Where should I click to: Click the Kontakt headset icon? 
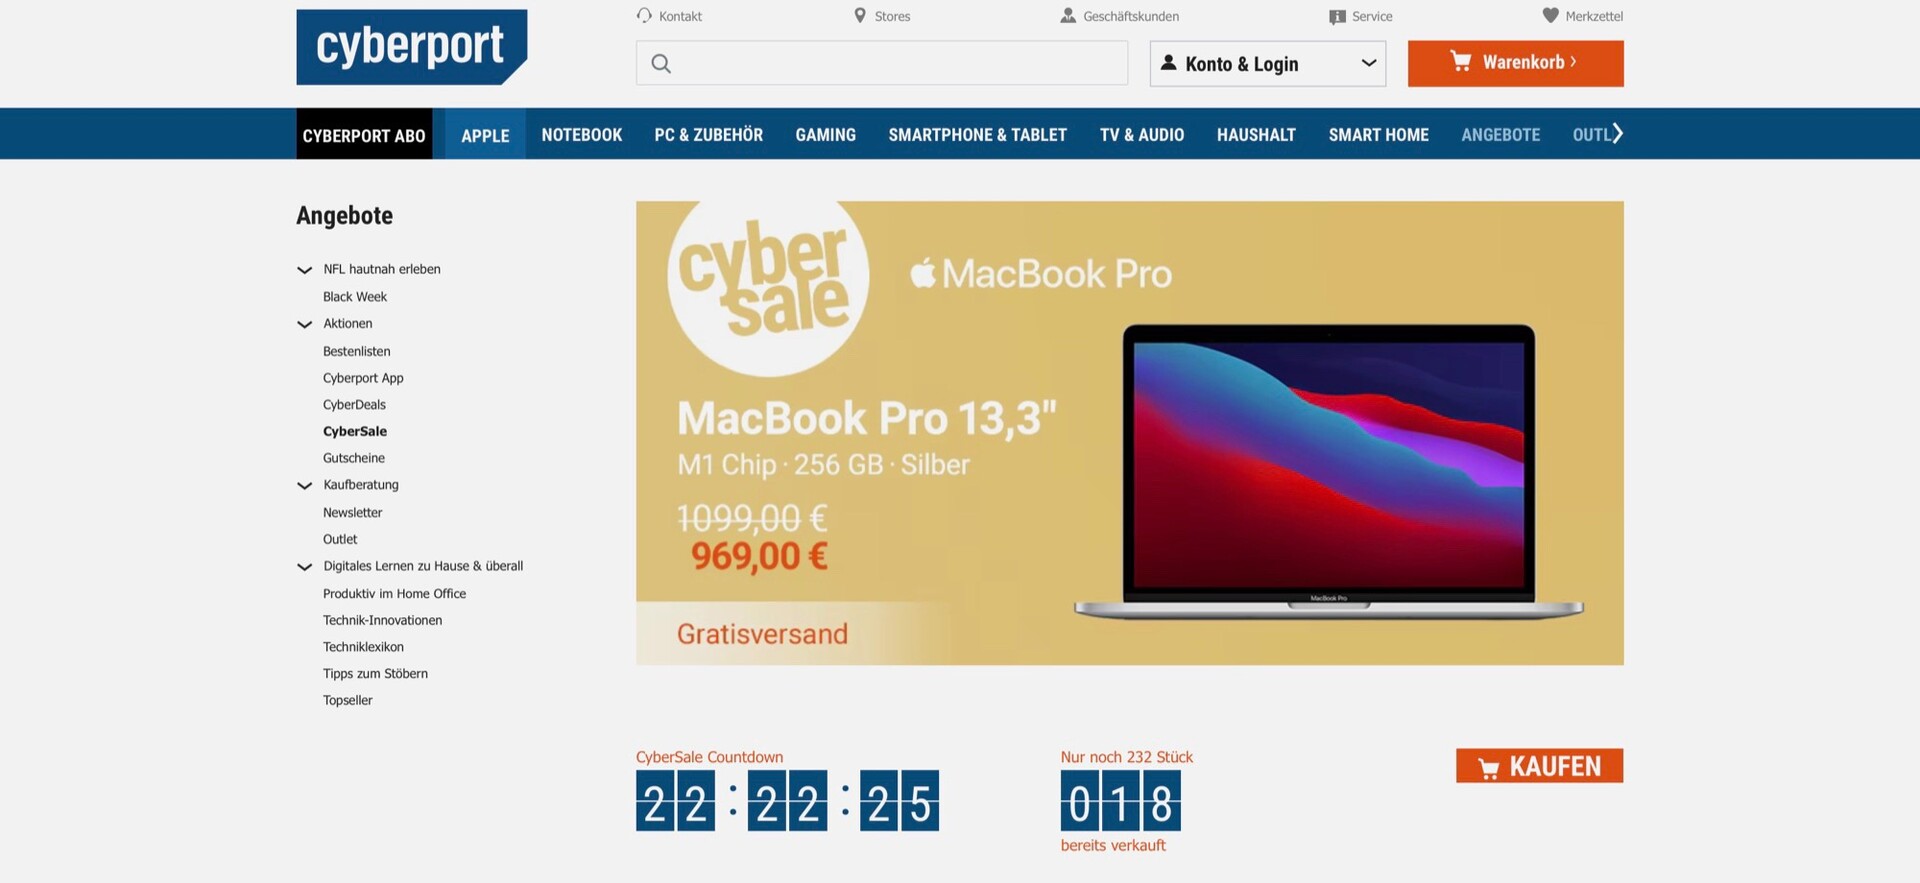(x=644, y=15)
